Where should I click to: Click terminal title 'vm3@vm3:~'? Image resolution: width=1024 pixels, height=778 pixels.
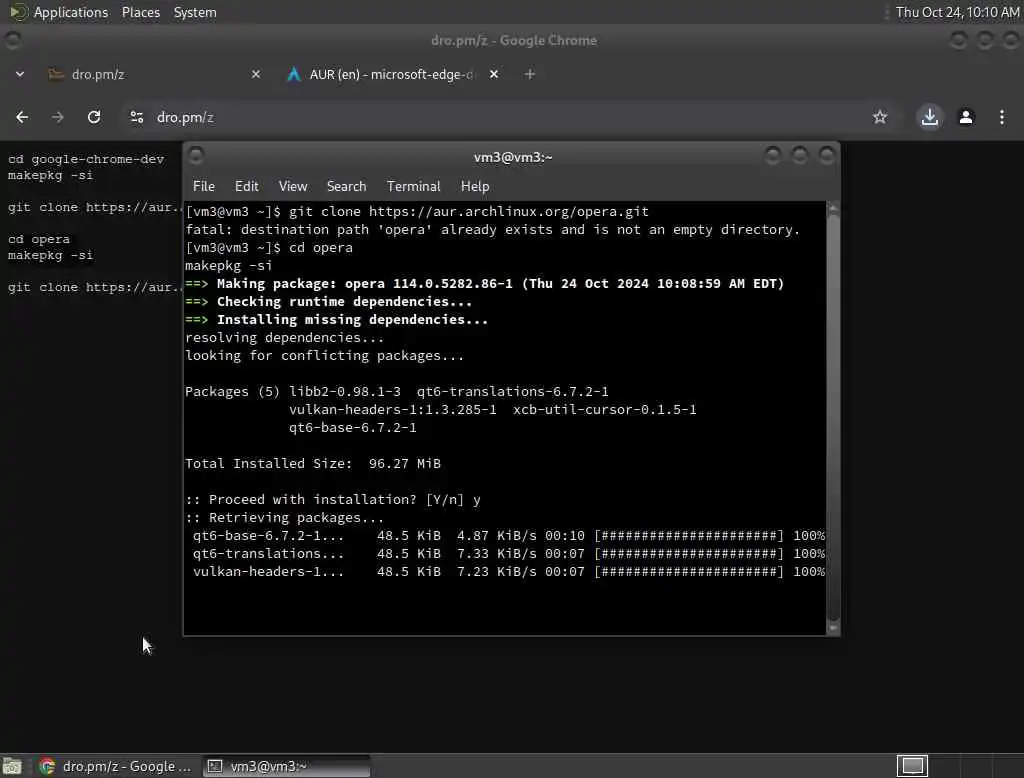pyautogui.click(x=513, y=157)
